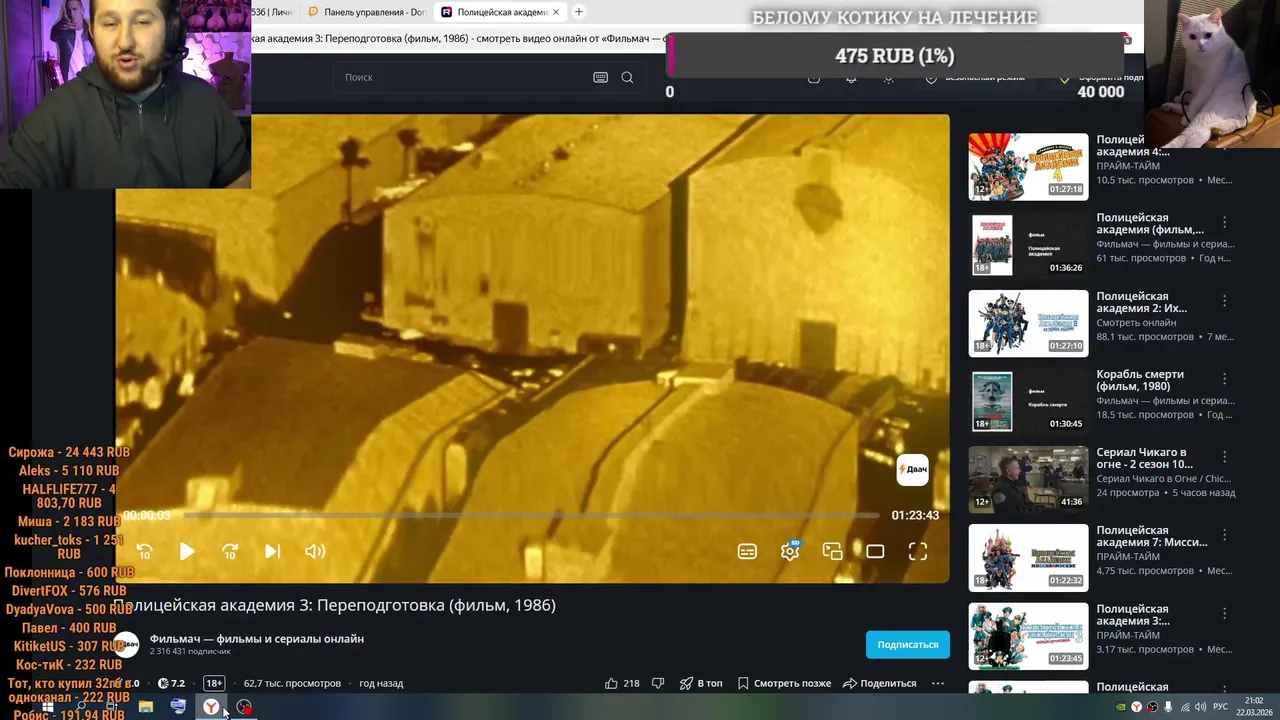Click the 'В топ' rocket button

[x=701, y=683]
